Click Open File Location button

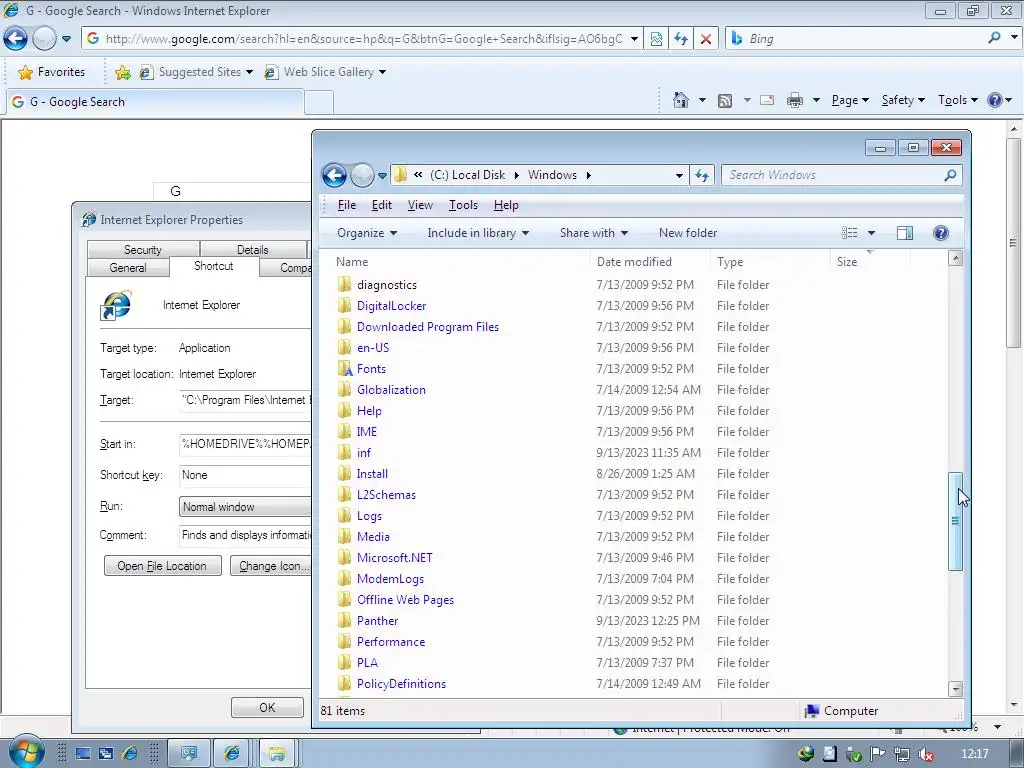163,566
